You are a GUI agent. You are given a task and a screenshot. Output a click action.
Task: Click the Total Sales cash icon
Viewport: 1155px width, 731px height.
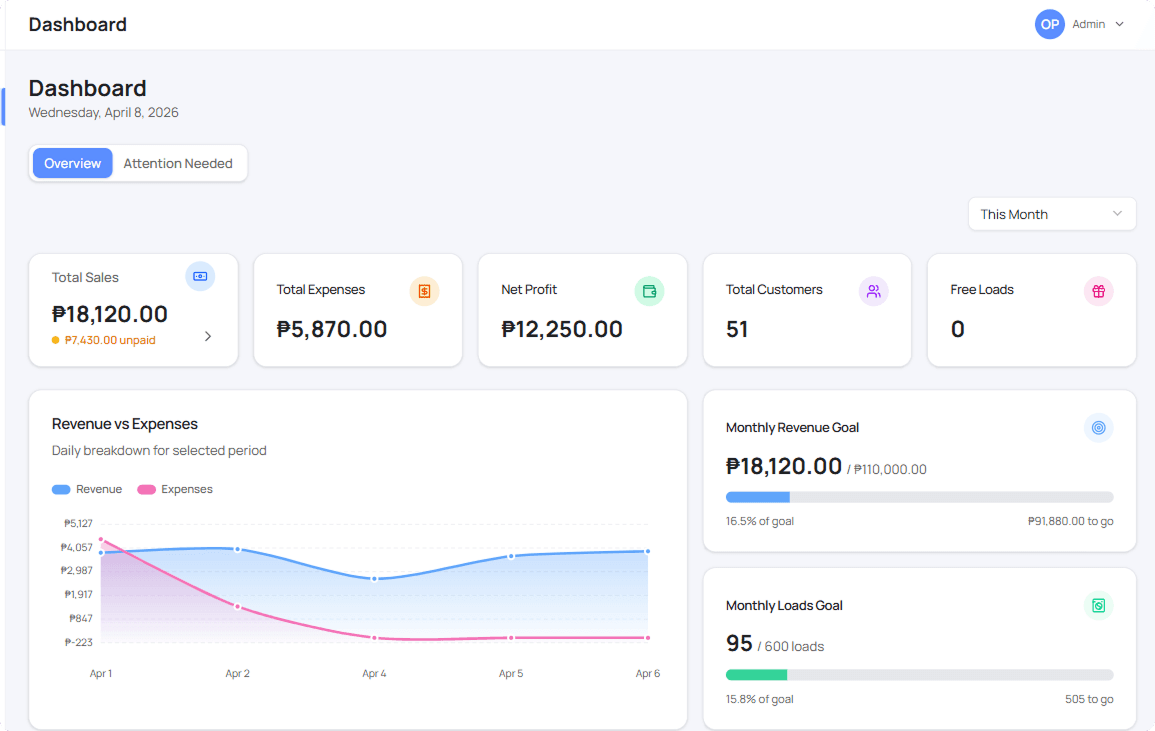pyautogui.click(x=200, y=277)
